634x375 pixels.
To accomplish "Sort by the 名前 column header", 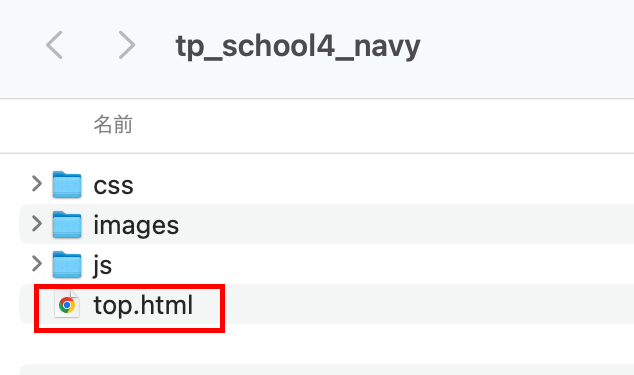I will (x=113, y=124).
